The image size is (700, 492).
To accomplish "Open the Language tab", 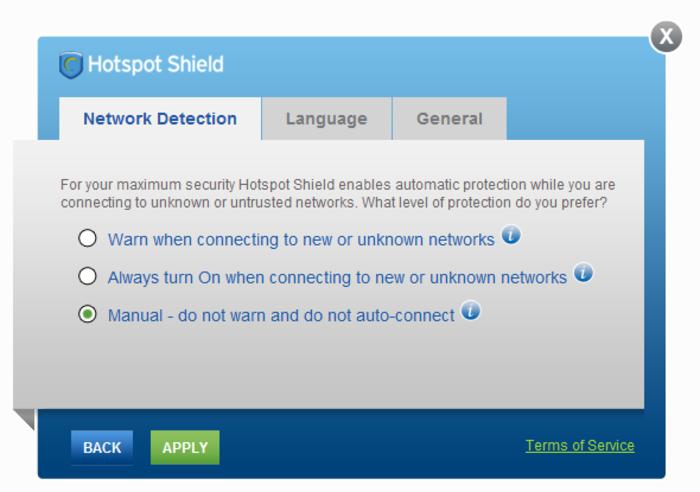I will [327, 119].
